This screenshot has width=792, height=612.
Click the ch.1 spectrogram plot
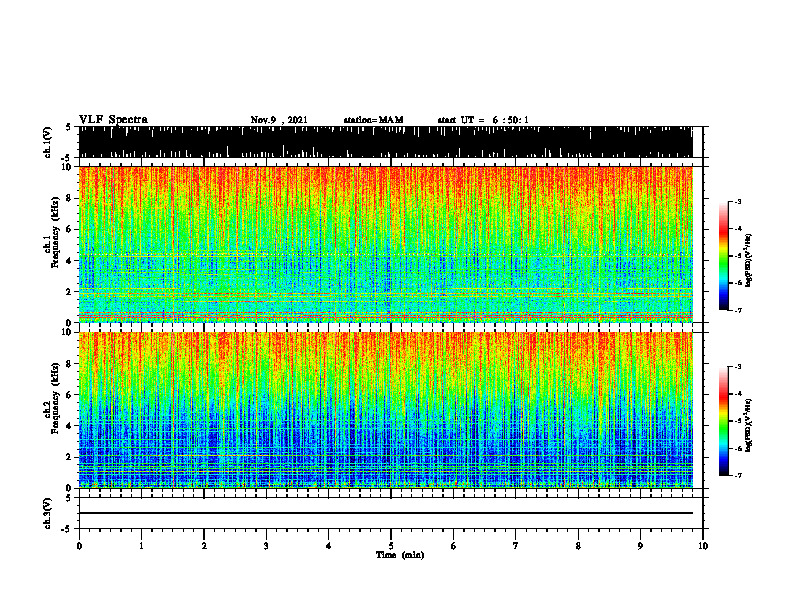point(385,244)
